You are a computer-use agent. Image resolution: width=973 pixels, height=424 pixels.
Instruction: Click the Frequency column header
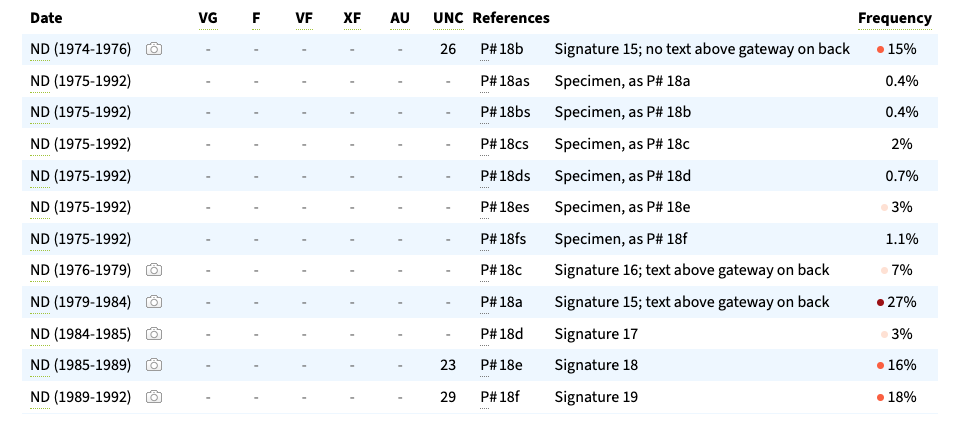[894, 18]
